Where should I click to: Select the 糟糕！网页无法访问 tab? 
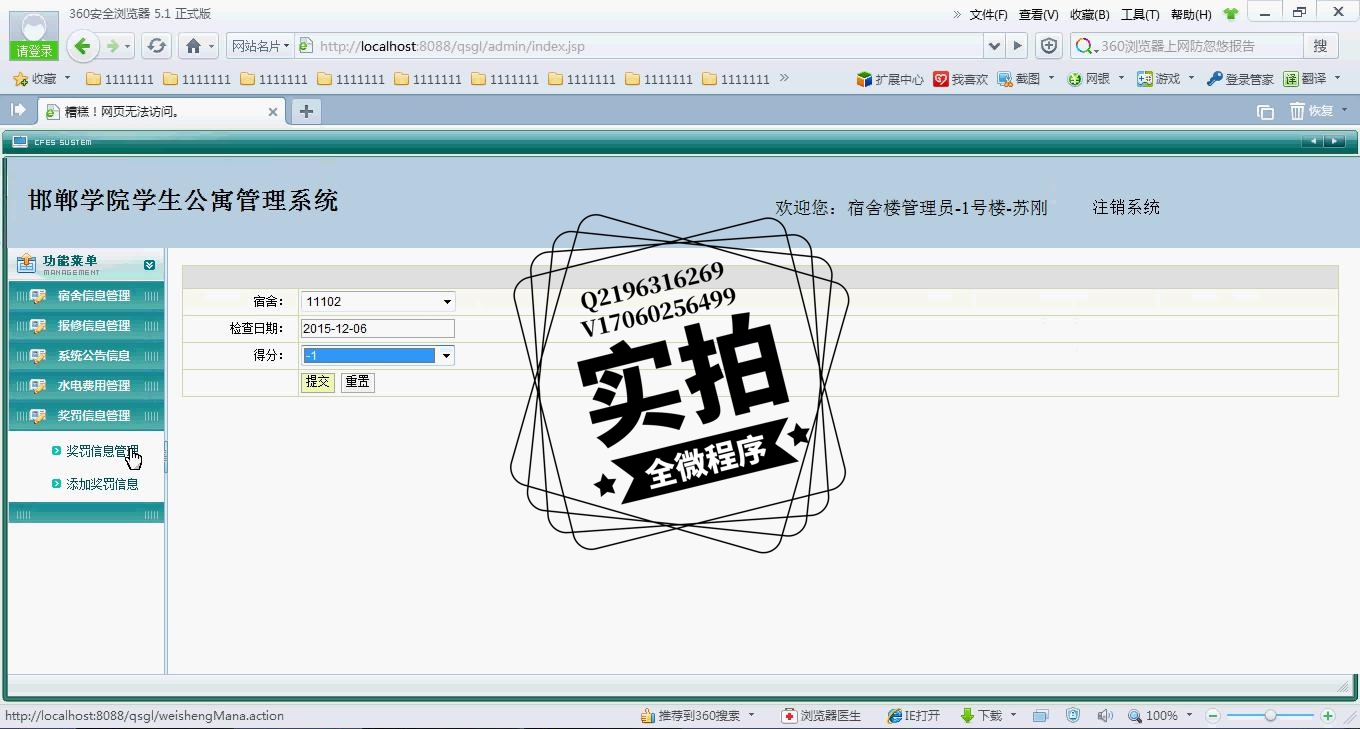160,112
